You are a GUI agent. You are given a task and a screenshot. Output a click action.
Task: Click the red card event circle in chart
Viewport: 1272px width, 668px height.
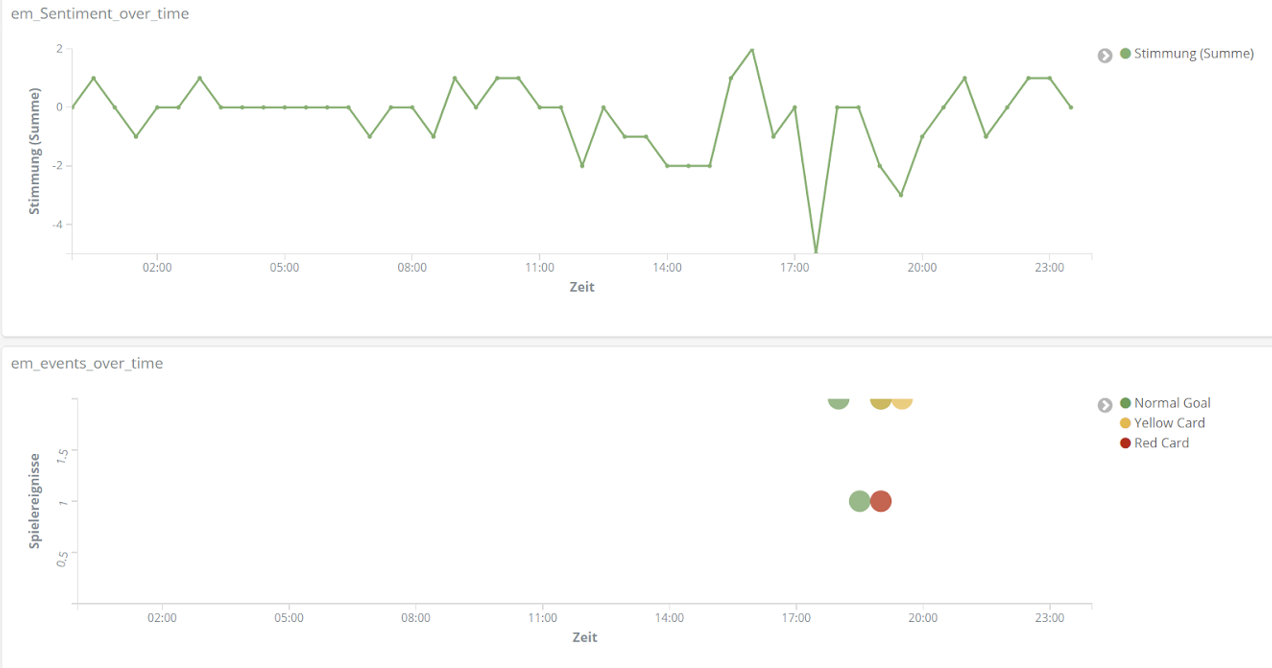(880, 501)
